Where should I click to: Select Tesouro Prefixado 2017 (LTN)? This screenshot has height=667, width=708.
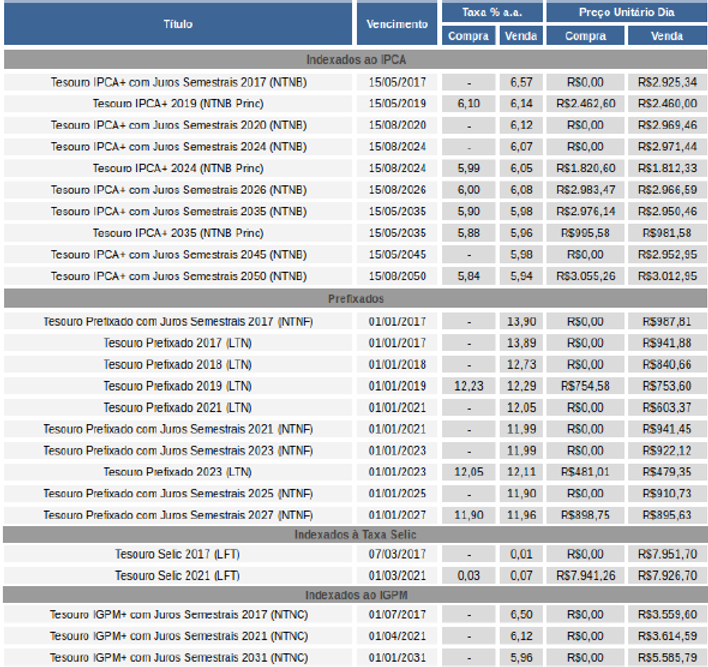tap(178, 343)
